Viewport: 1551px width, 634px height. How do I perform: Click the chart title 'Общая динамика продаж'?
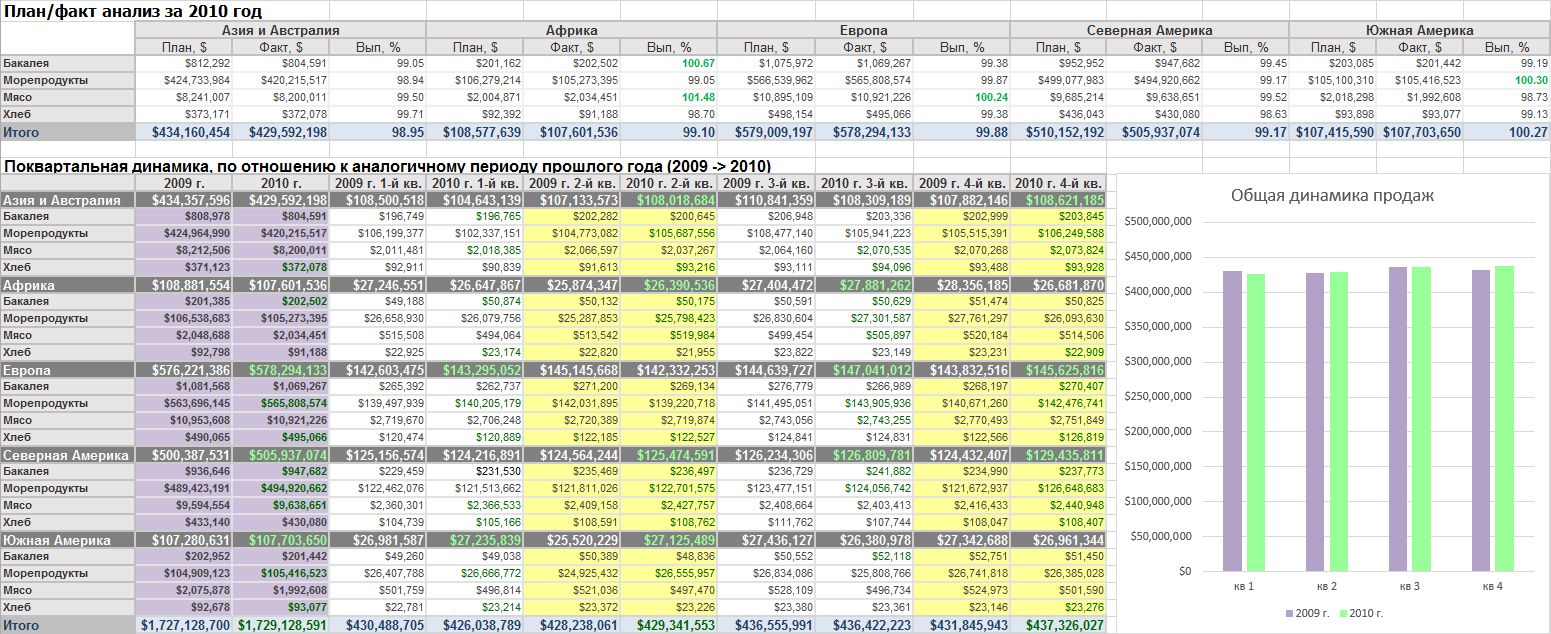coord(1332,196)
